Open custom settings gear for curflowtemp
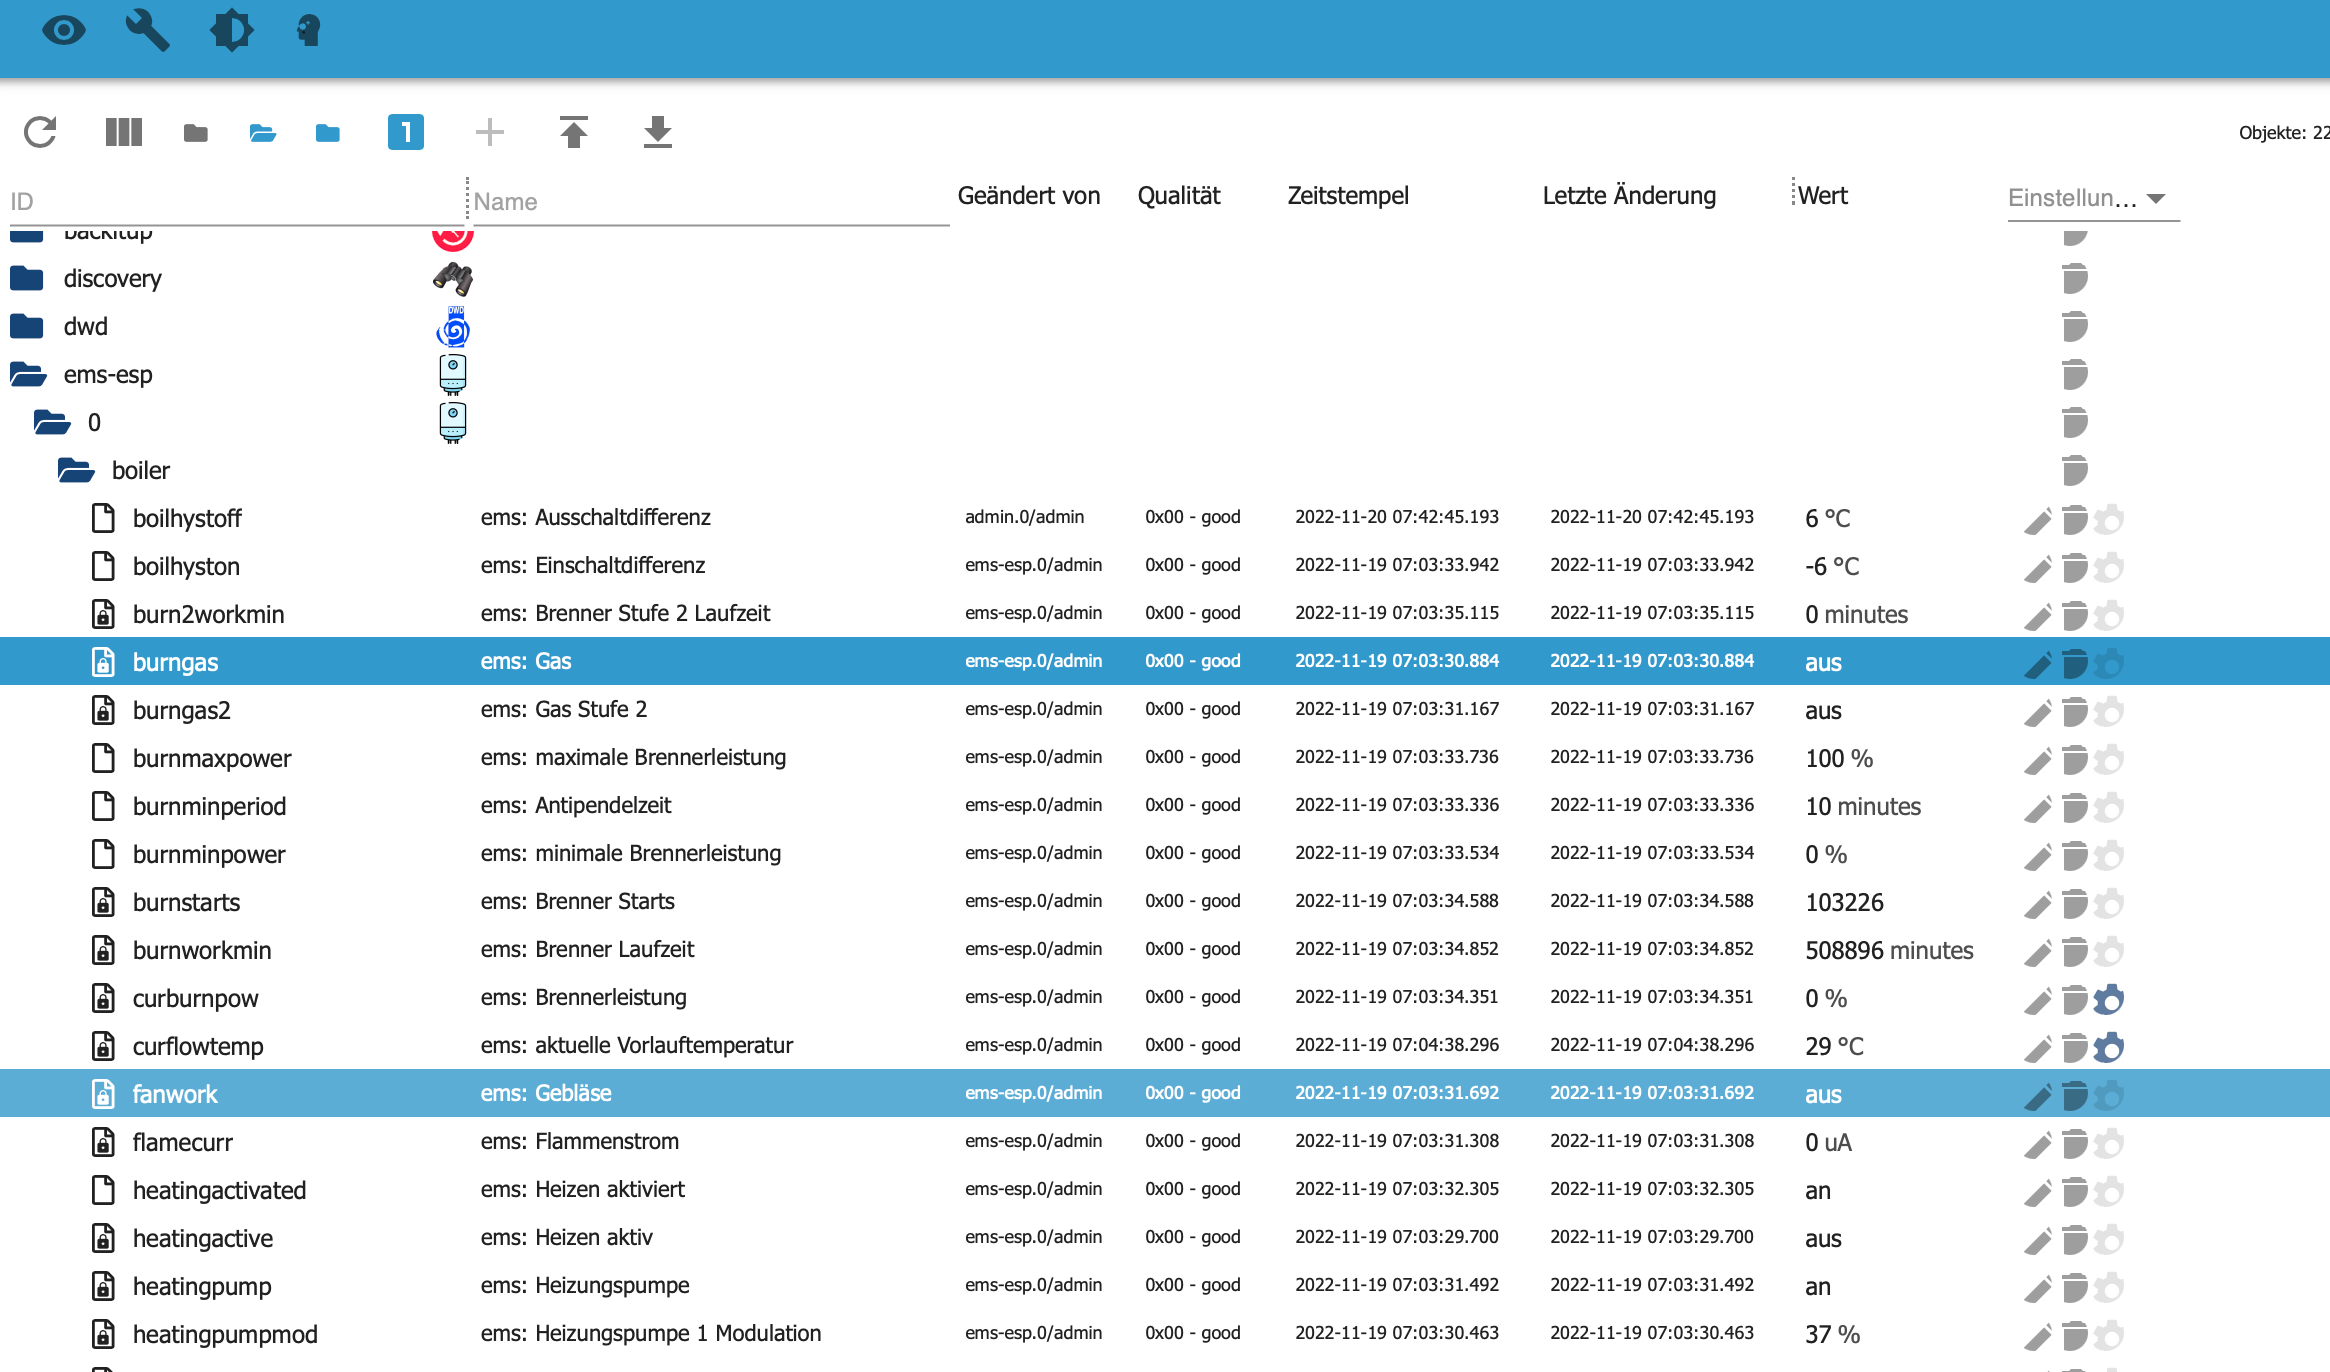The height and width of the screenshot is (1372, 2330). pyautogui.click(x=2109, y=1047)
